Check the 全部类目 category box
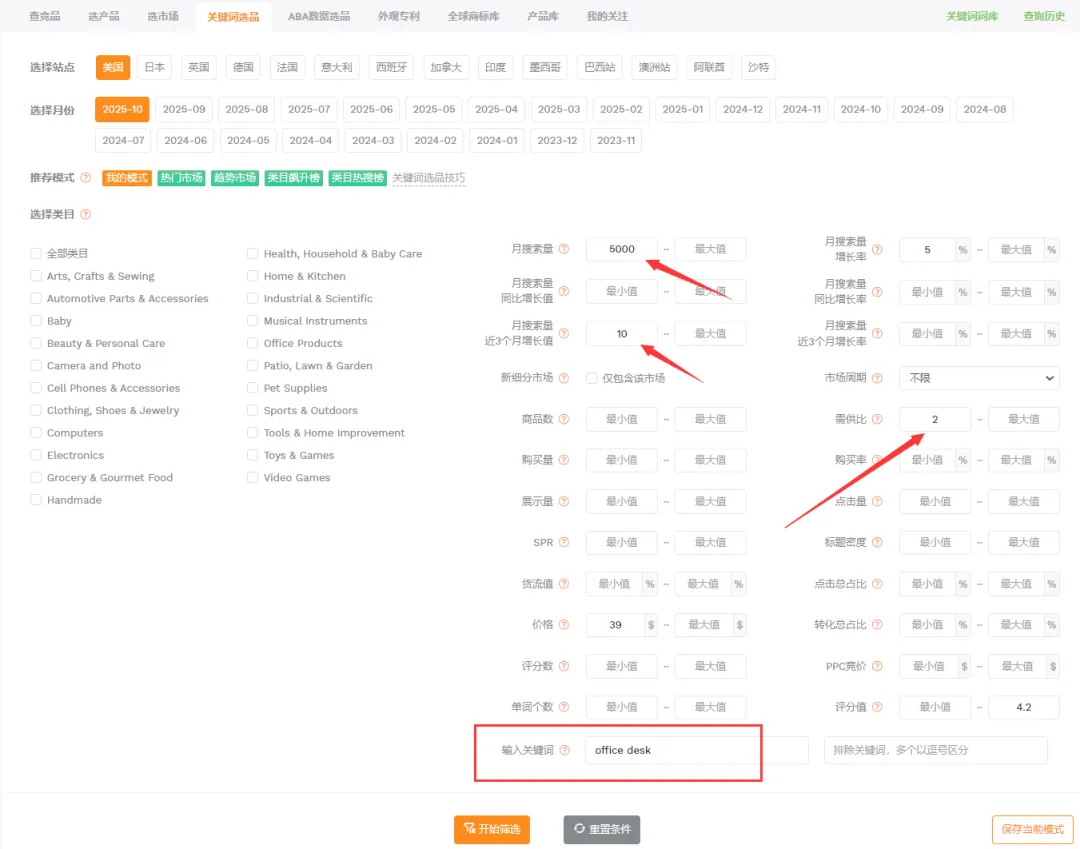Viewport: 1080px width, 849px height. point(36,253)
